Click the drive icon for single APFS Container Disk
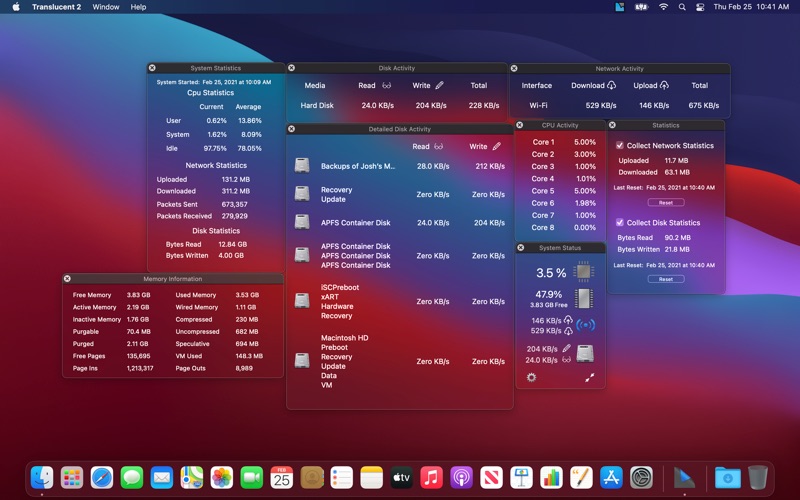Screen dimensions: 800x500 [302, 222]
